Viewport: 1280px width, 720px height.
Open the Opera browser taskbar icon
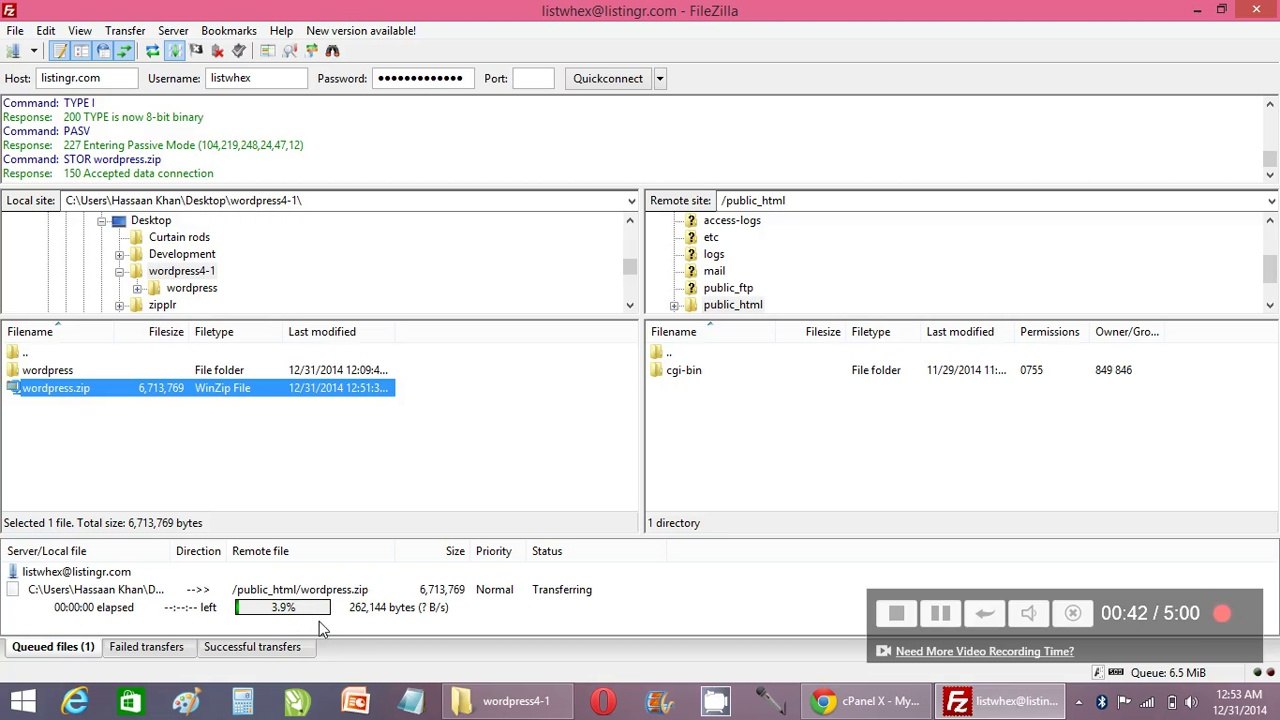click(x=603, y=701)
